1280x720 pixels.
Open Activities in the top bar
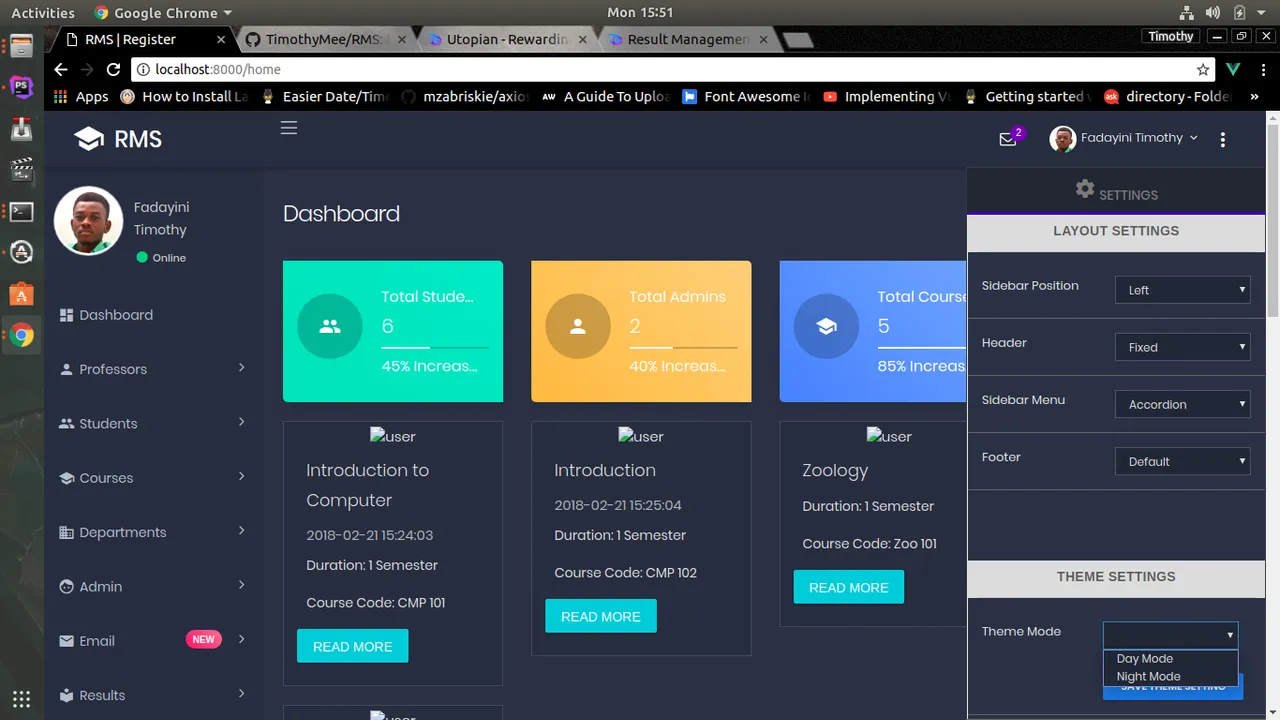click(43, 13)
